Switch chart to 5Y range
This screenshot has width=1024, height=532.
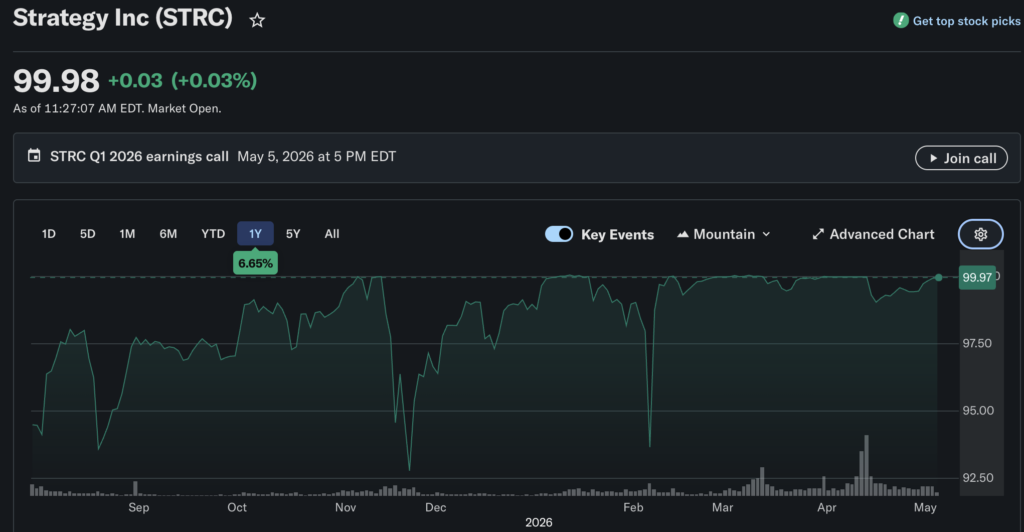click(293, 234)
